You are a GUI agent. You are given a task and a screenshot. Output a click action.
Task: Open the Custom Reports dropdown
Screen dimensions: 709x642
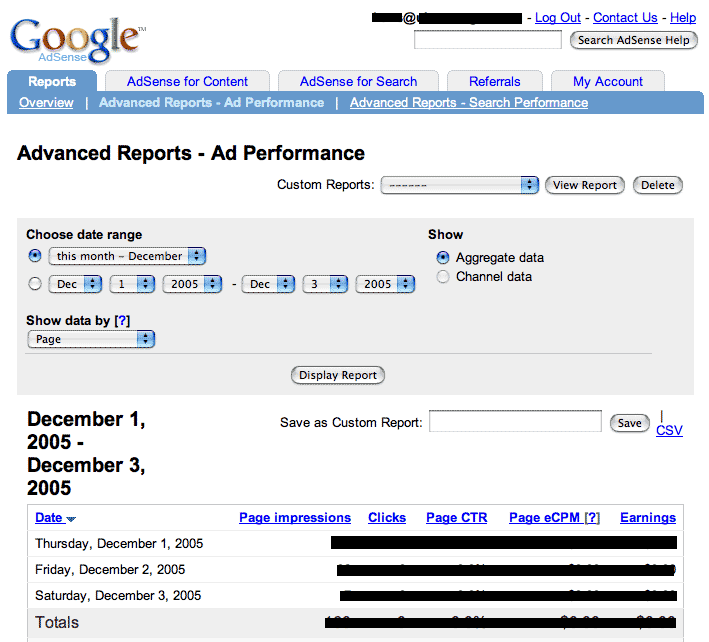click(x=459, y=185)
